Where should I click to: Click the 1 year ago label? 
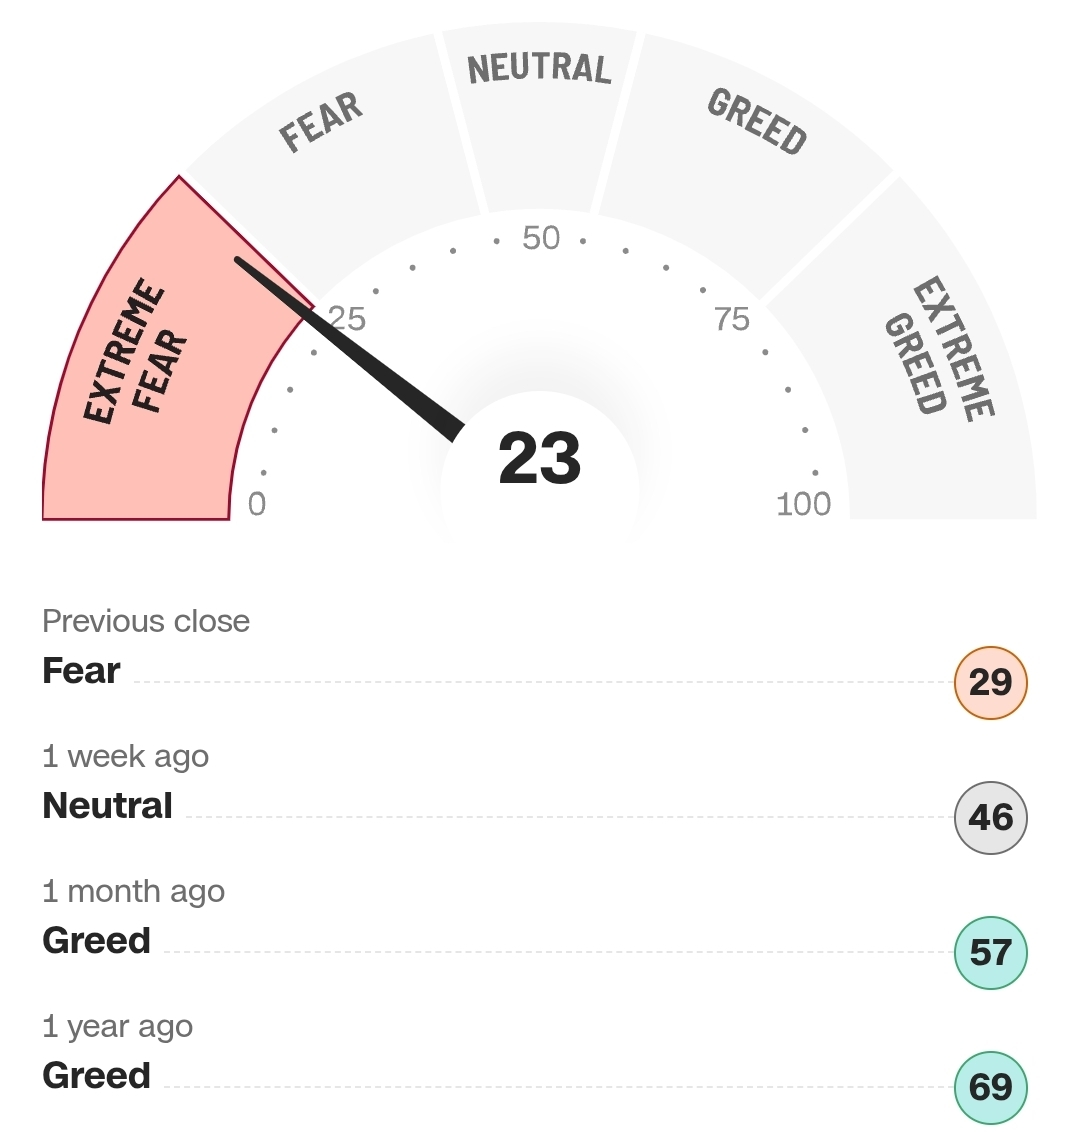[x=117, y=1026]
